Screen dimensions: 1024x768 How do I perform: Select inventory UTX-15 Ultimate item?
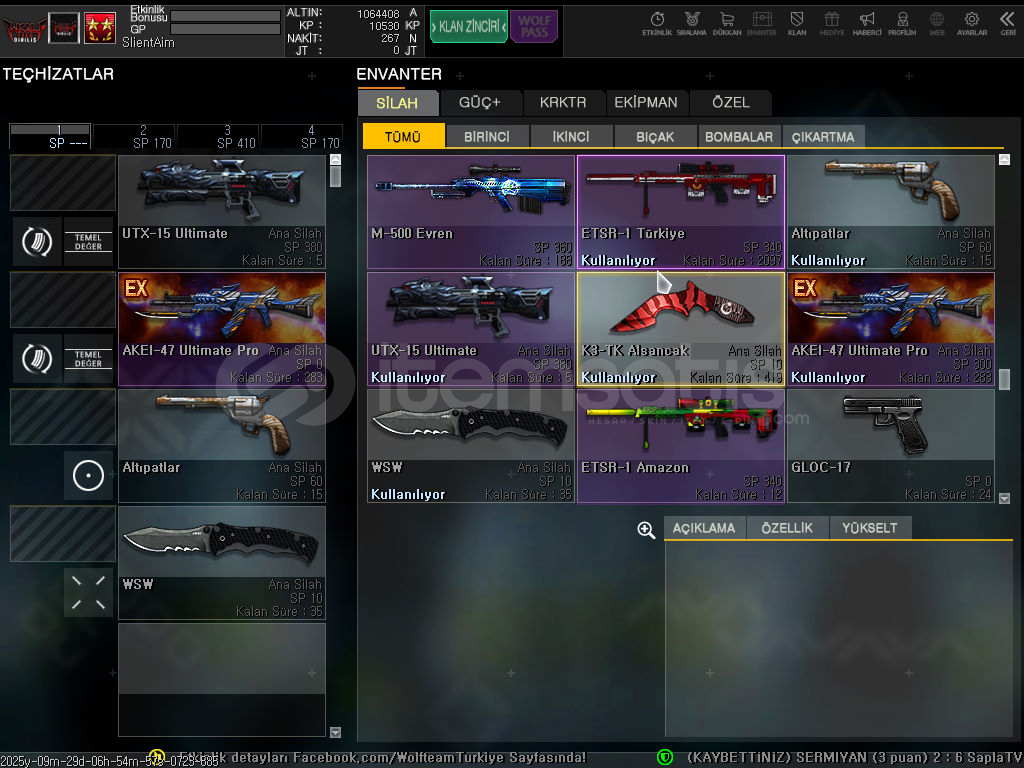pos(471,329)
